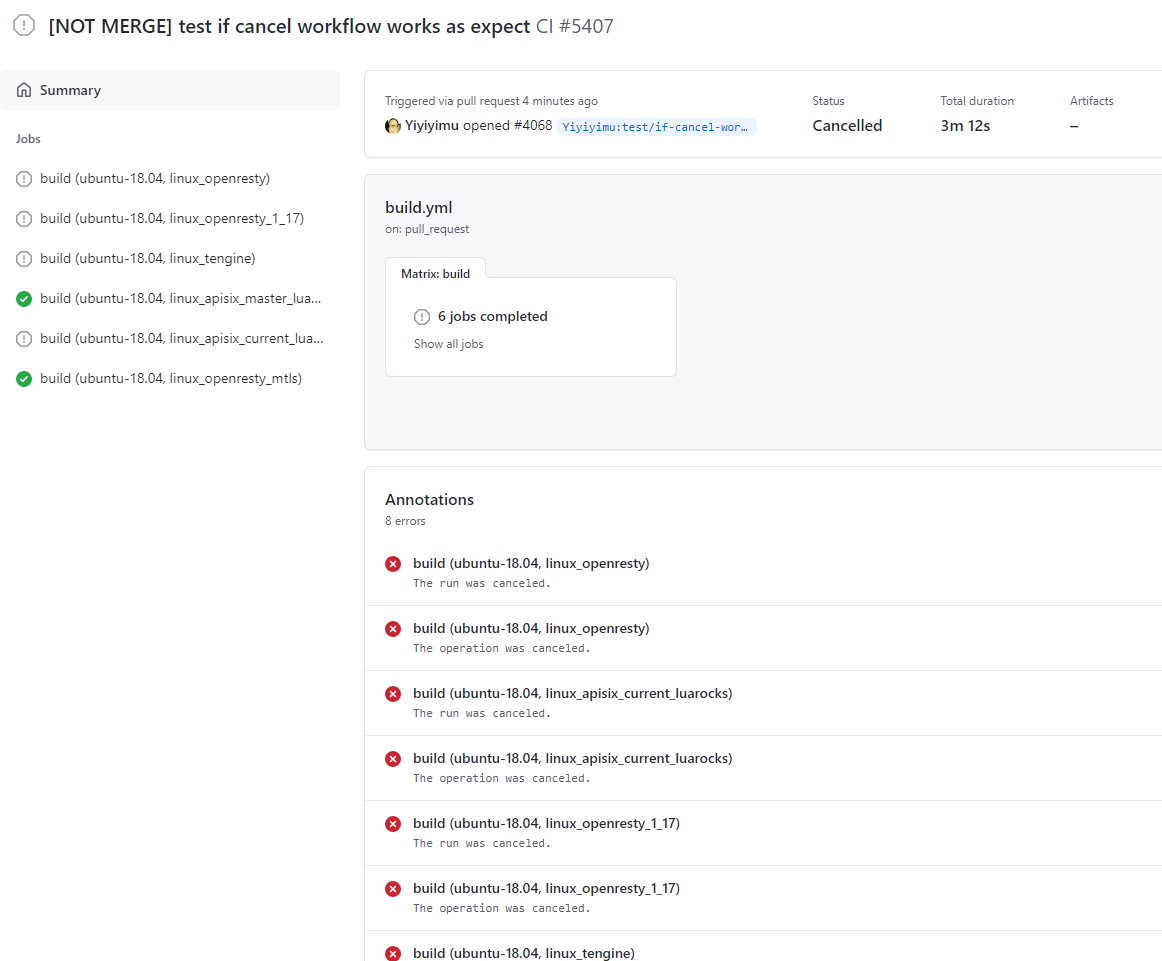
Task: Click 'Triggered via pull request 4 minutes ago' text
Action: [491, 101]
